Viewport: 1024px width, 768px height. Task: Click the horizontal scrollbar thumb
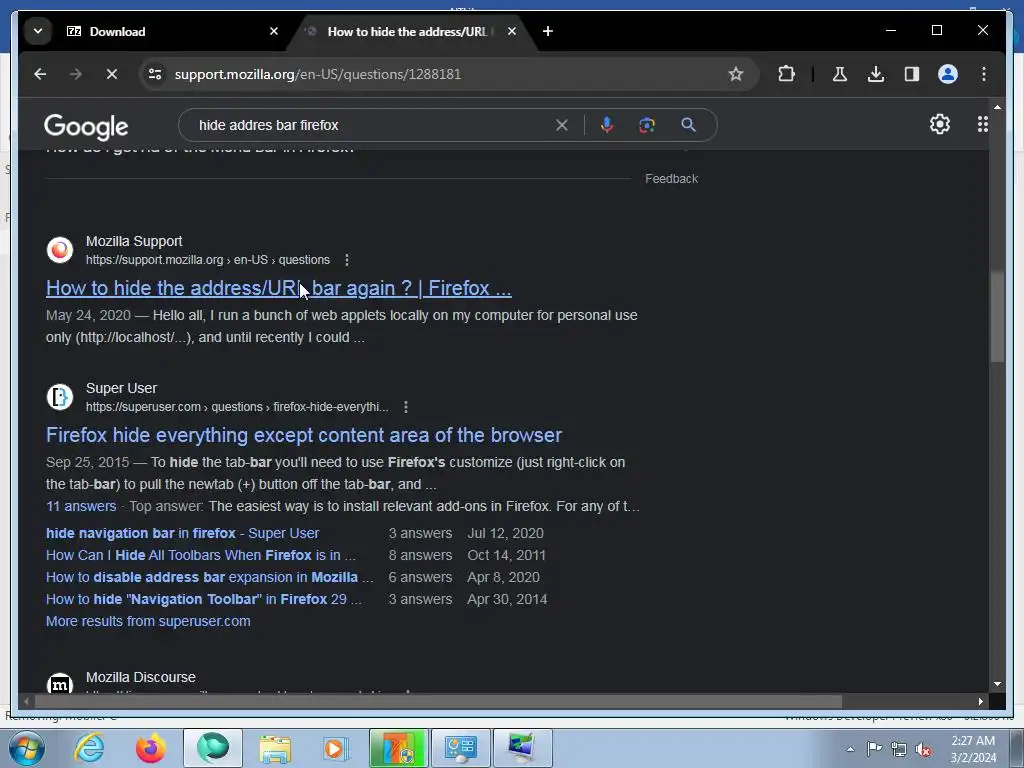click(438, 701)
